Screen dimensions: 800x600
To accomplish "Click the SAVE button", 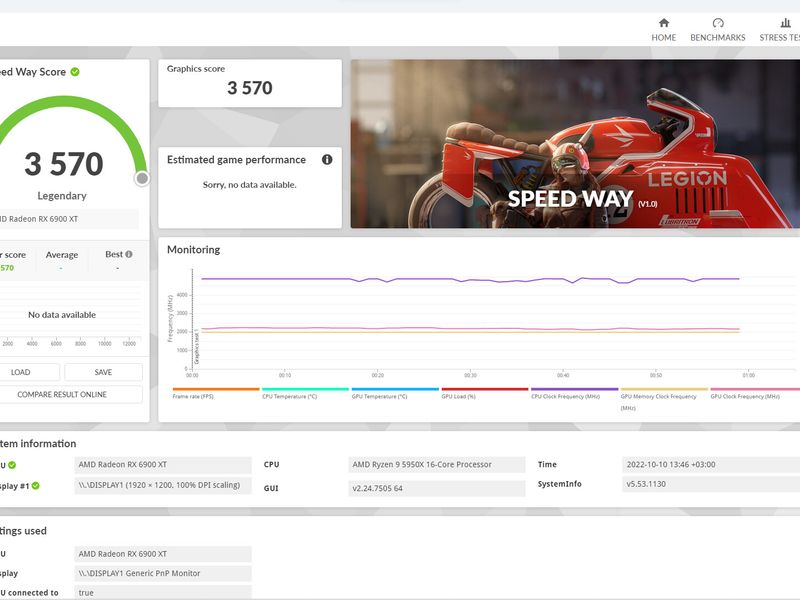I will (104, 372).
